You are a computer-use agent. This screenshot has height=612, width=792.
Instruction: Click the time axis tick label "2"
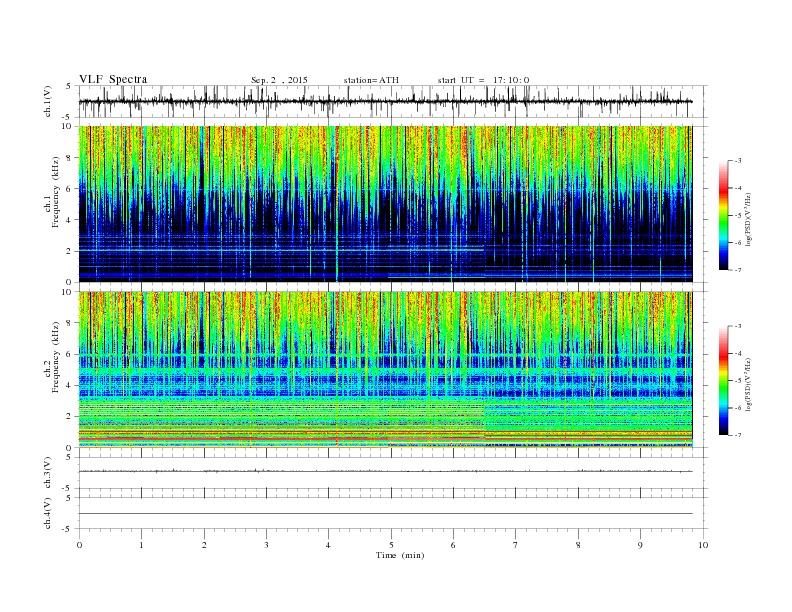click(204, 545)
